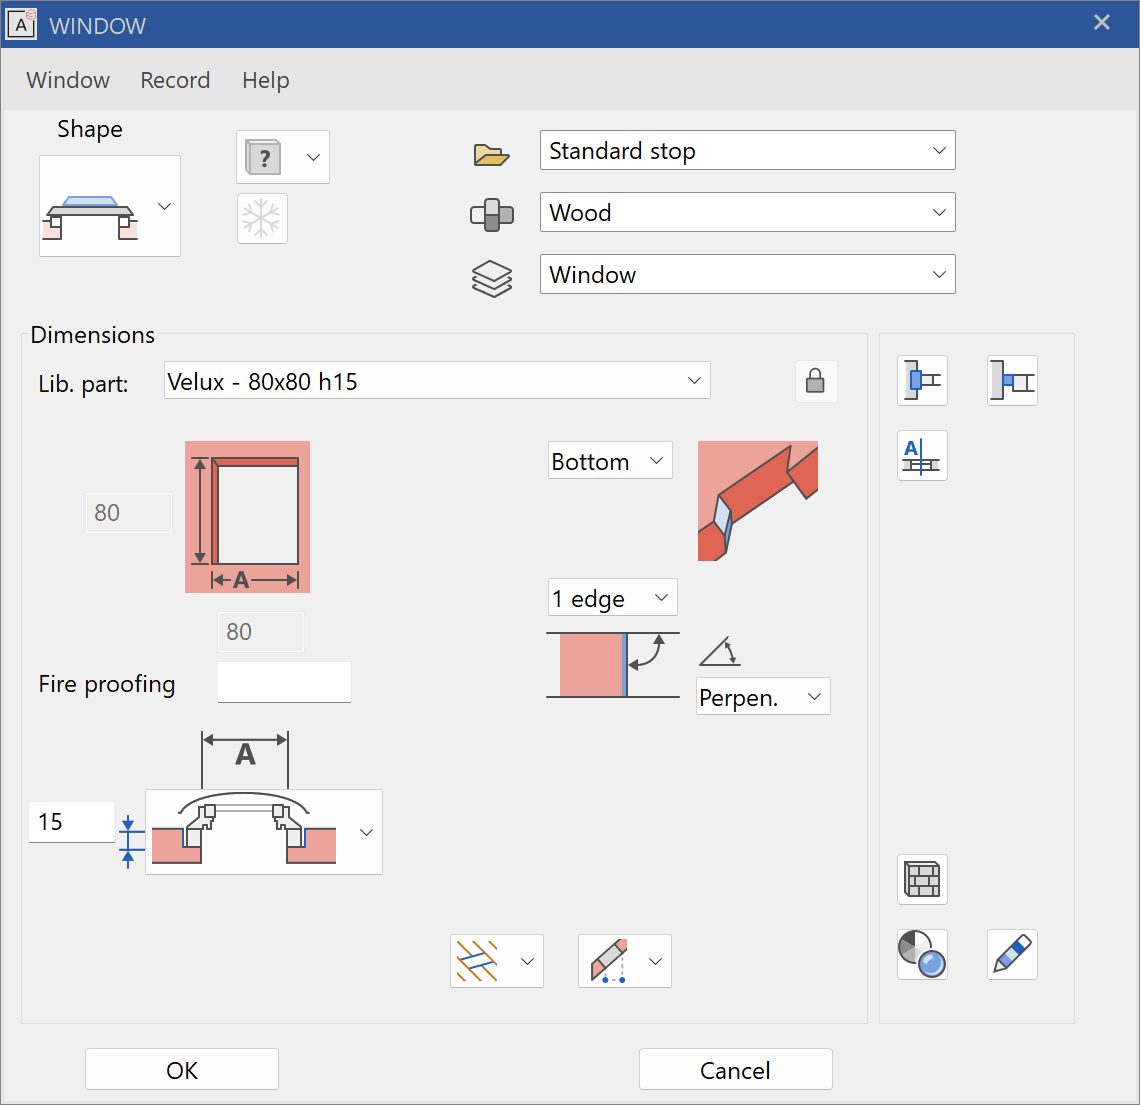Open the brick wall pattern icon
Screen dimensions: 1140x1105
pyautogui.click(x=922, y=880)
